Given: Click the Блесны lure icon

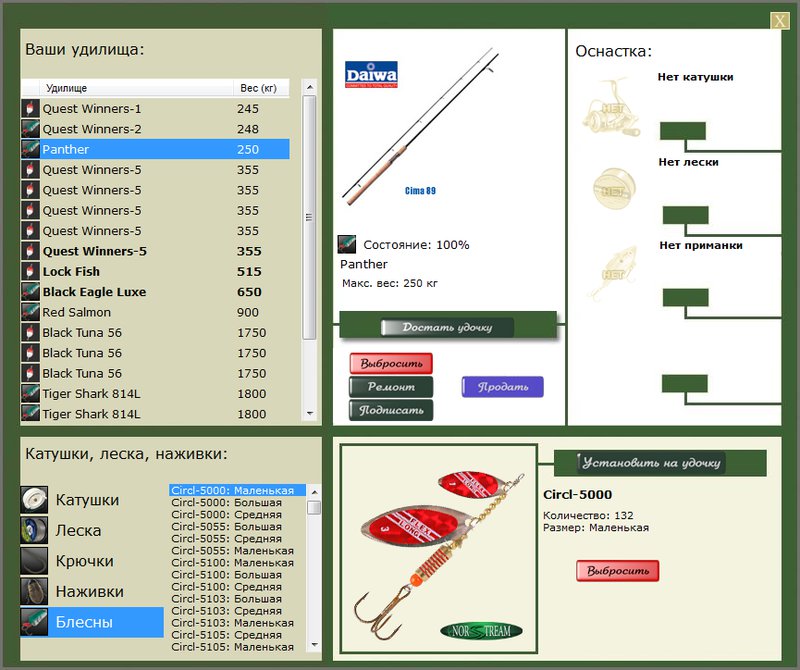Looking at the screenshot, I should [34, 622].
